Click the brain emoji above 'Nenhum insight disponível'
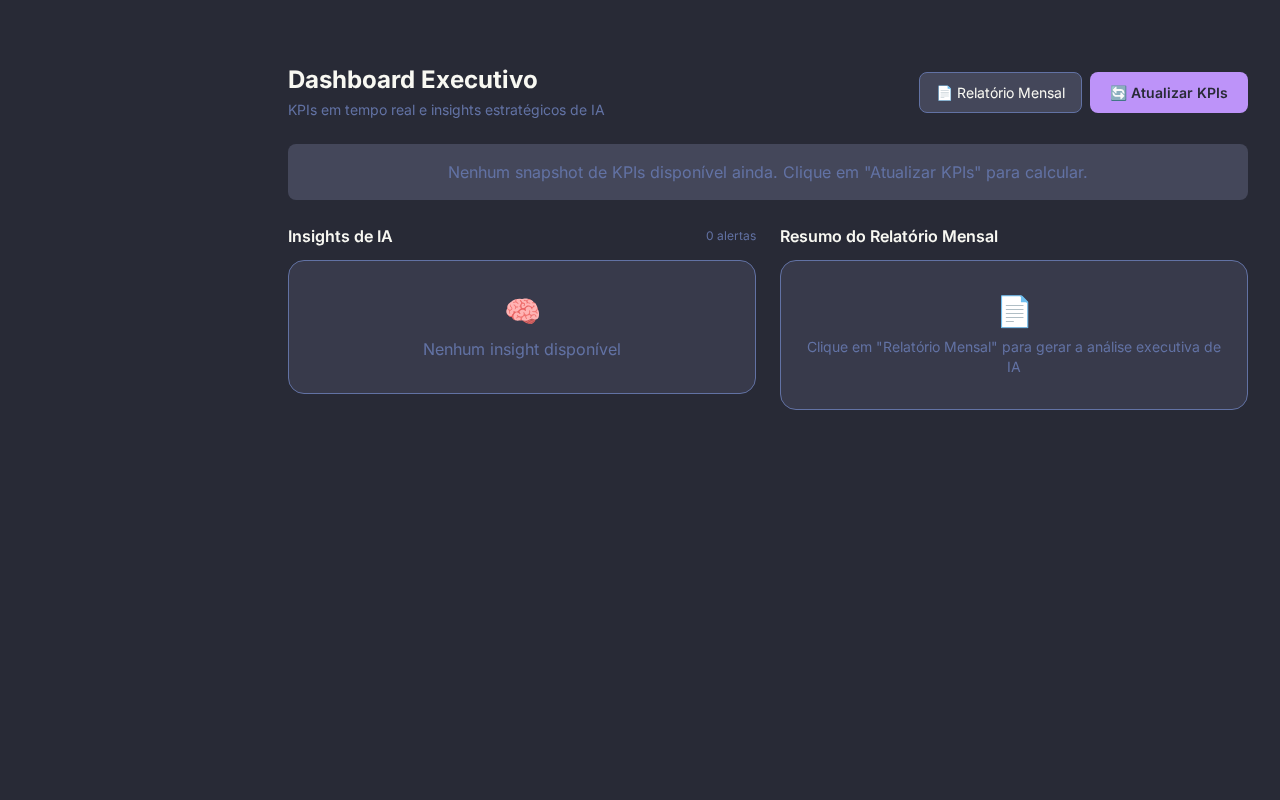1280x800 pixels. point(522,311)
